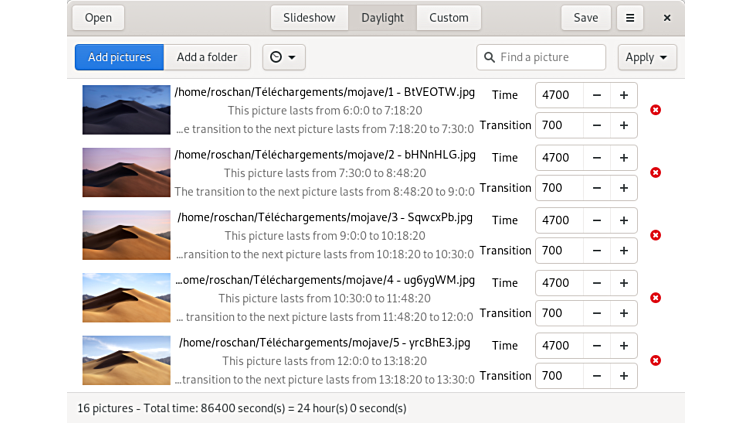Click Add a folder button

pyautogui.click(x=207, y=57)
